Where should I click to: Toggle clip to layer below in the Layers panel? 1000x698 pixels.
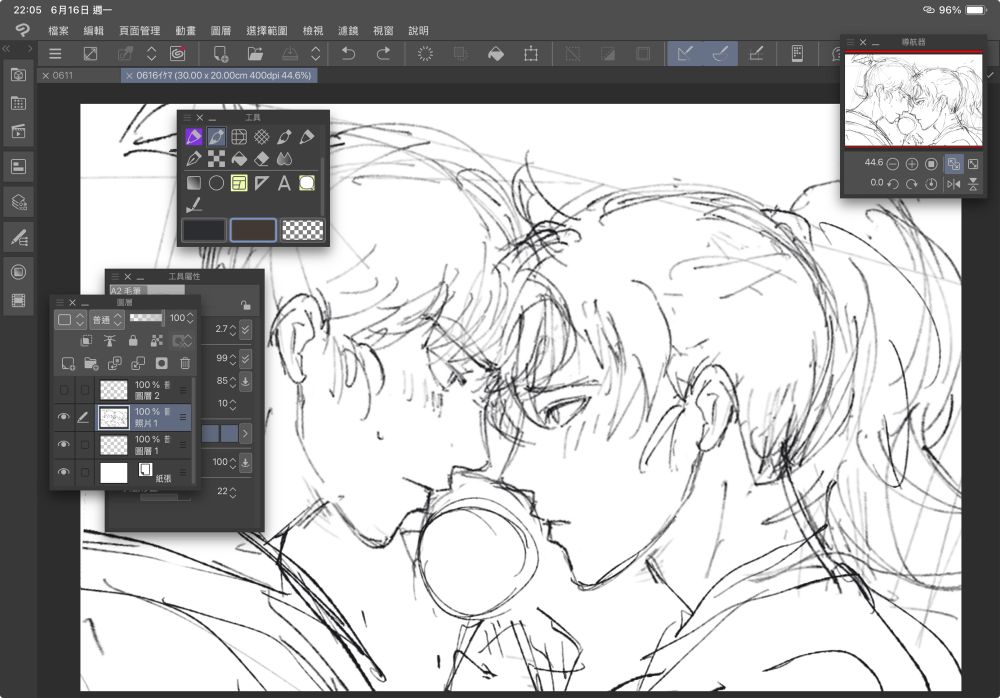pyautogui.click(x=86, y=341)
